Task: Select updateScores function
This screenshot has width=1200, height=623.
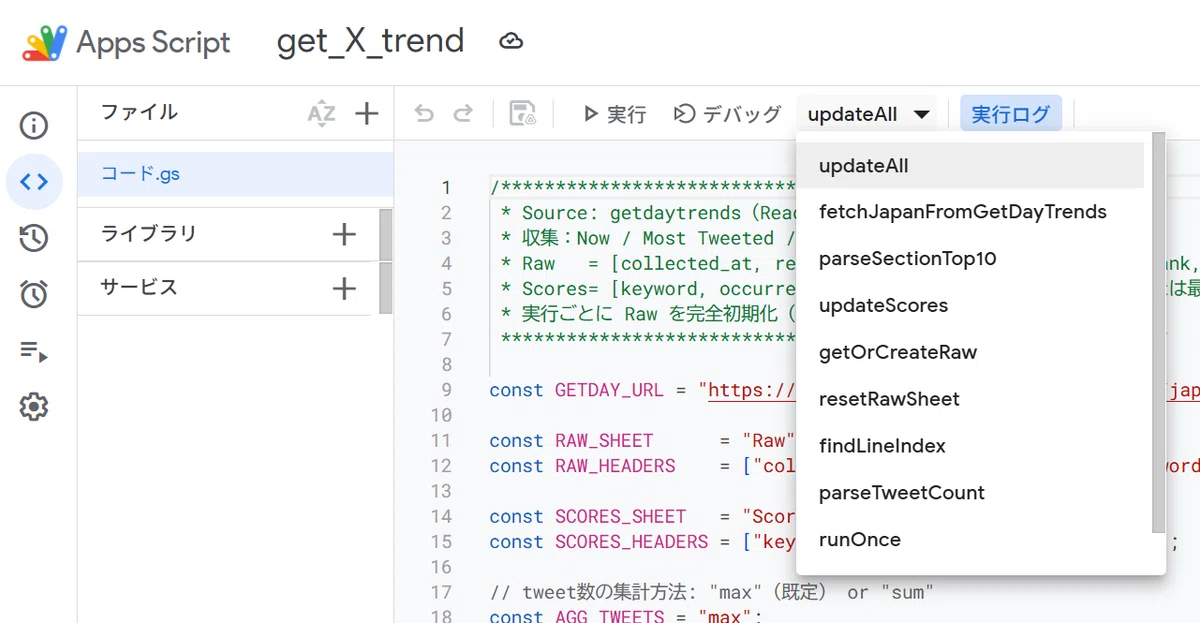Action: point(970,306)
